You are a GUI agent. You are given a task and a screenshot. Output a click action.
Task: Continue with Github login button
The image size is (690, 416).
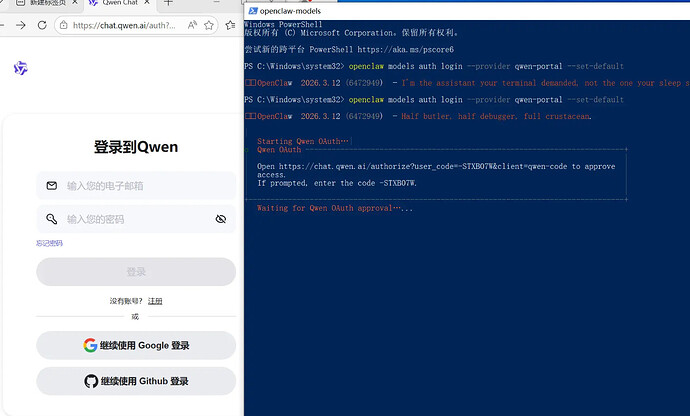tap(136, 381)
